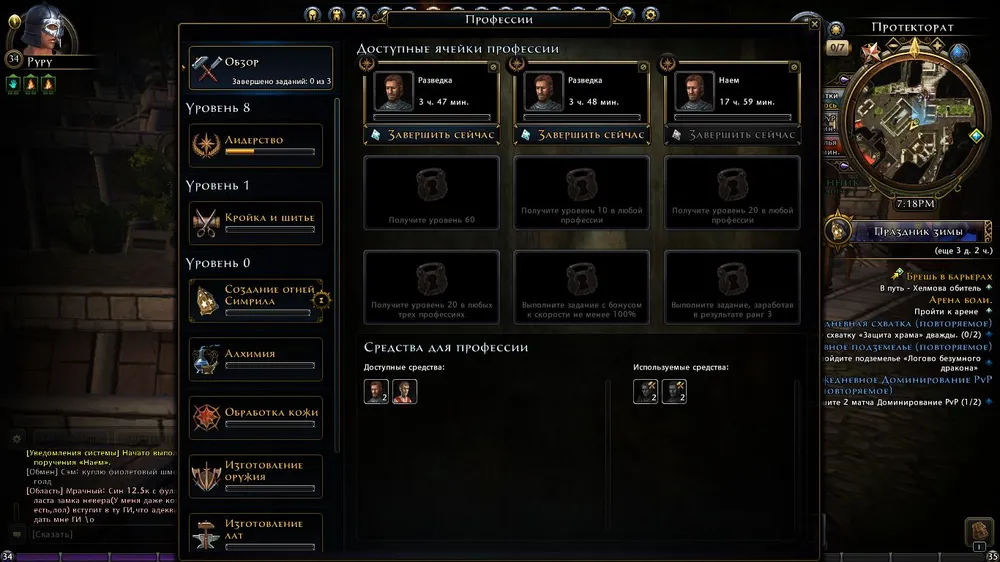Click the sun icon next to Протекторат
1000x562 pixels.
click(x=835, y=29)
